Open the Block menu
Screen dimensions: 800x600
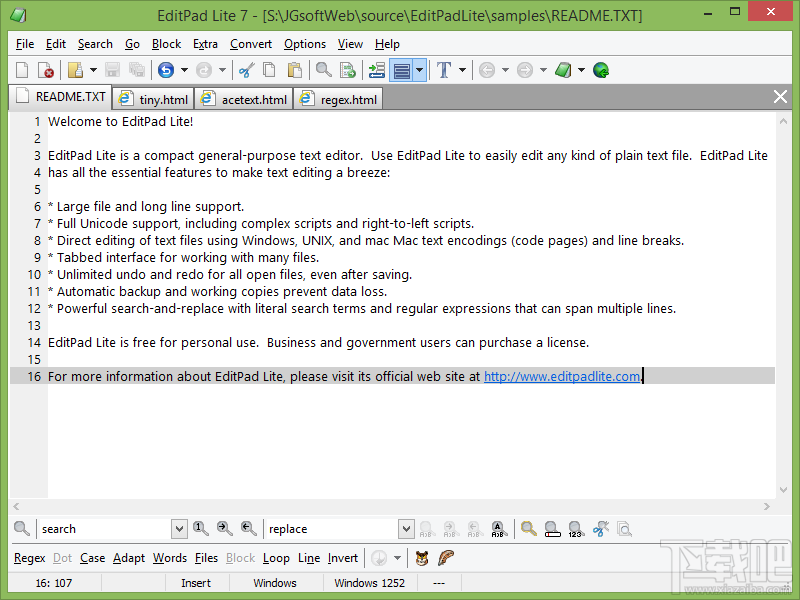point(166,44)
